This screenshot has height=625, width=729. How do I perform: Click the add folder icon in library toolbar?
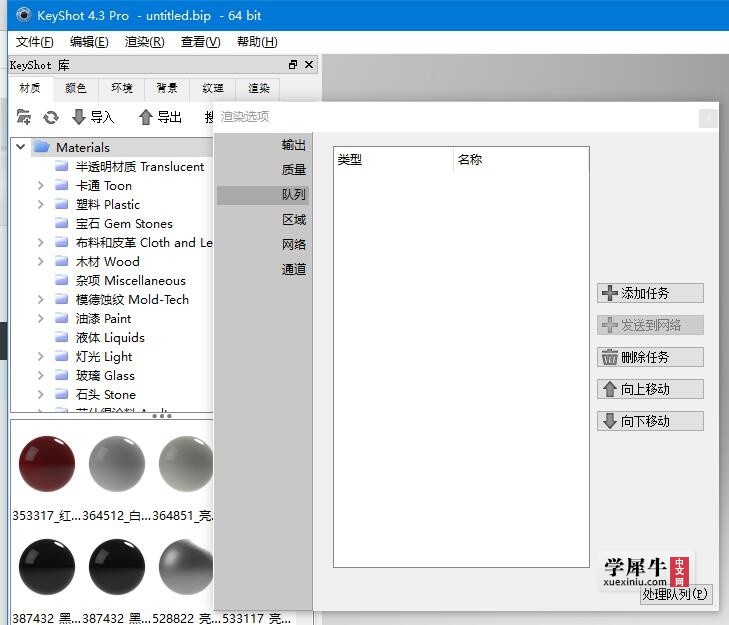23,117
